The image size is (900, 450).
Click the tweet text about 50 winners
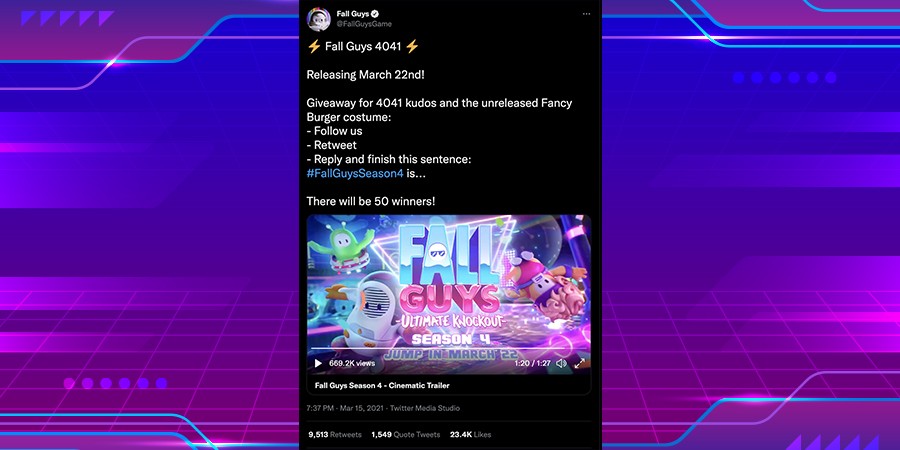click(x=371, y=201)
